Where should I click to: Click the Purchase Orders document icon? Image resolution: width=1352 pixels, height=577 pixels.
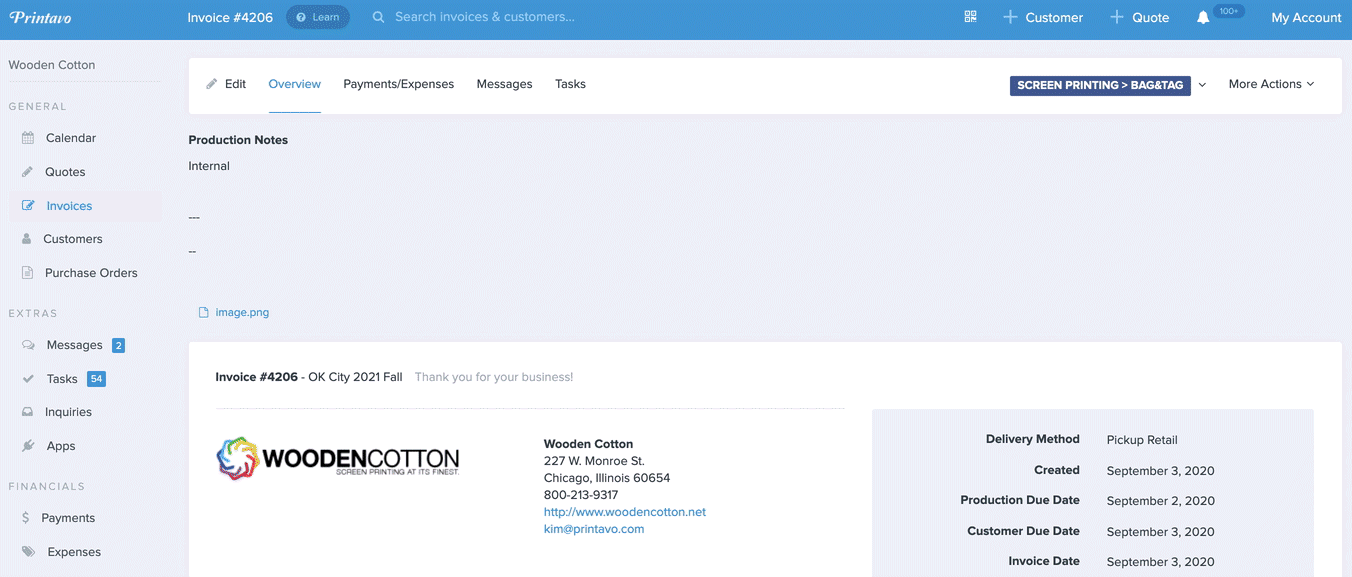click(28, 273)
